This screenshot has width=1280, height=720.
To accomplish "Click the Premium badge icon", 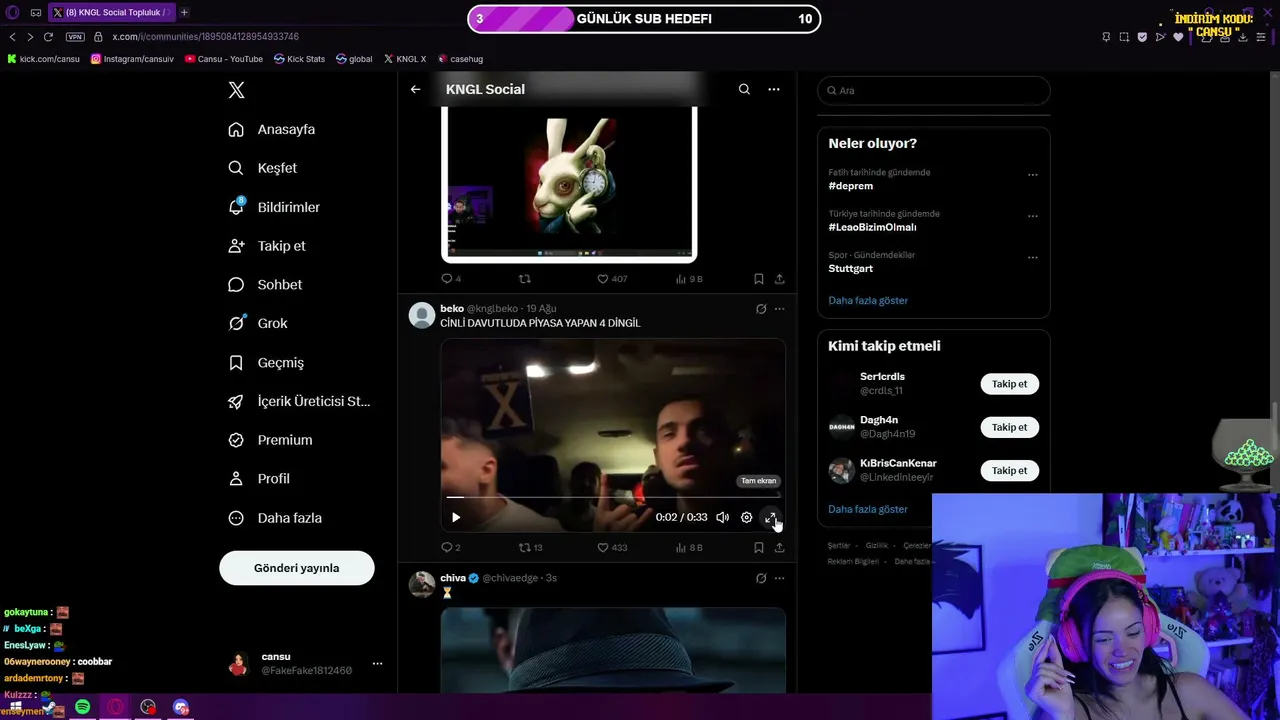I will coord(236,440).
